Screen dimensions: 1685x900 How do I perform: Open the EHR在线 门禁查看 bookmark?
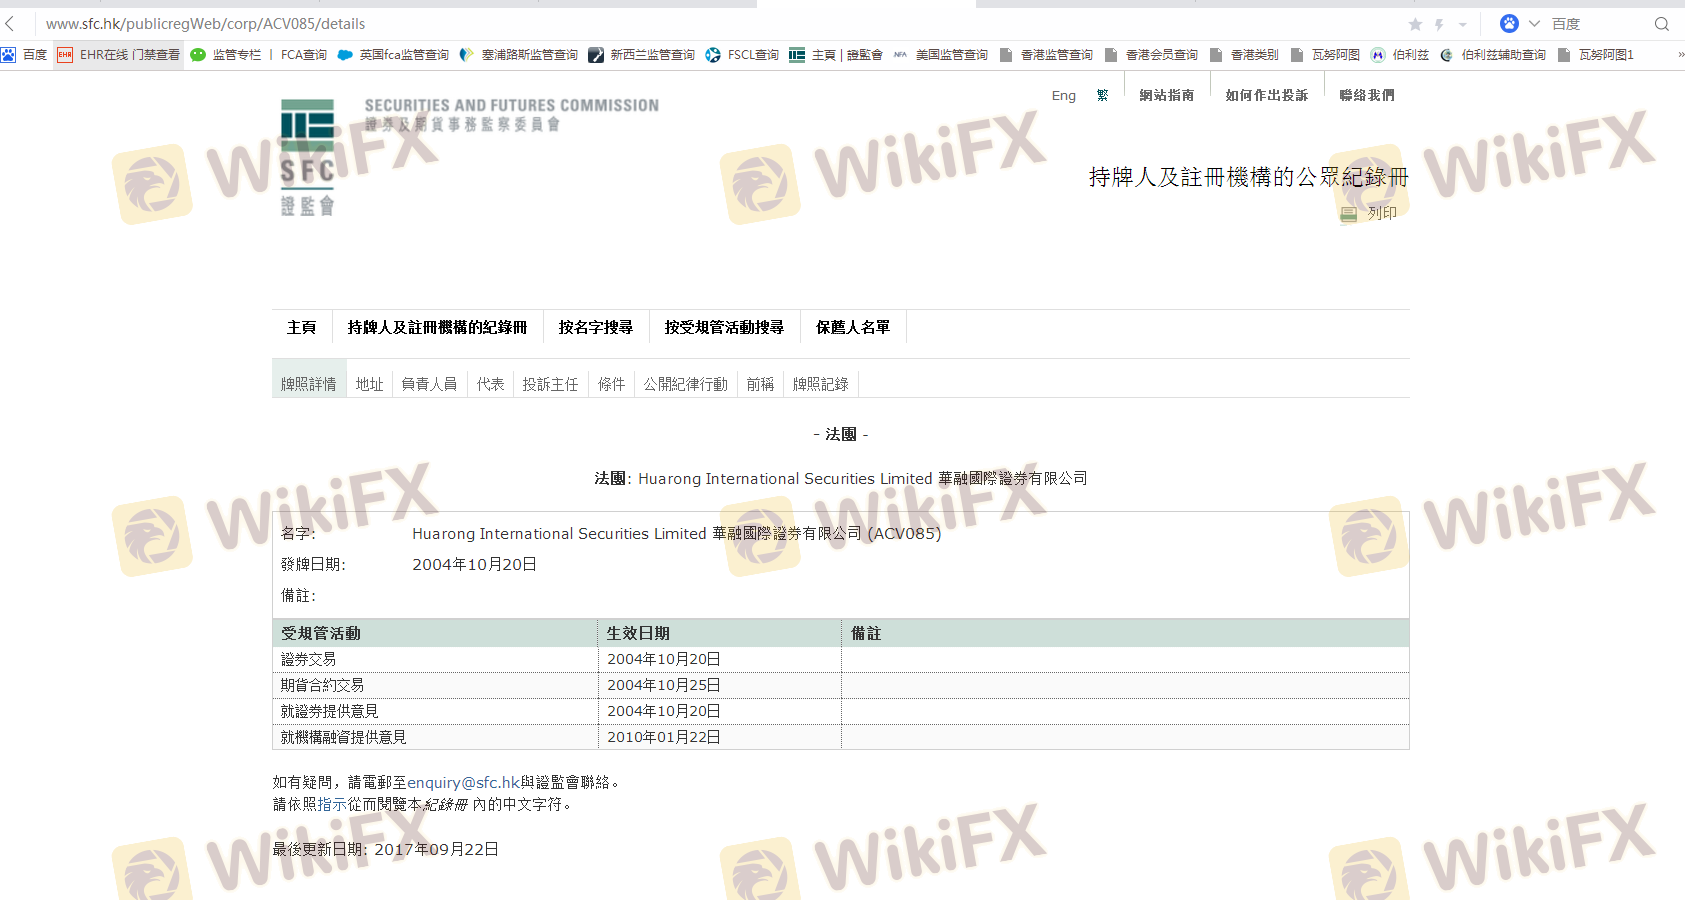[x=119, y=55]
